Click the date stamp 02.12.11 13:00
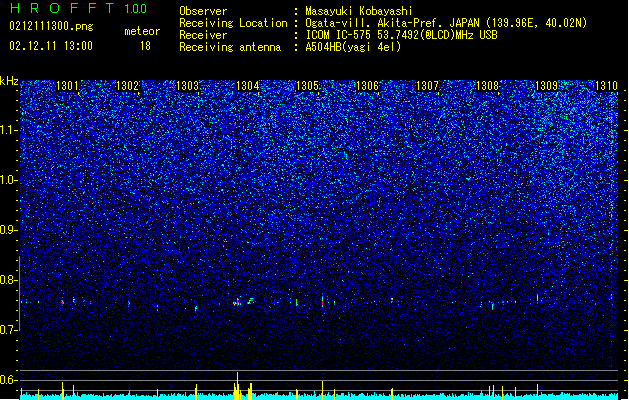629x400 pixels. pos(51,46)
